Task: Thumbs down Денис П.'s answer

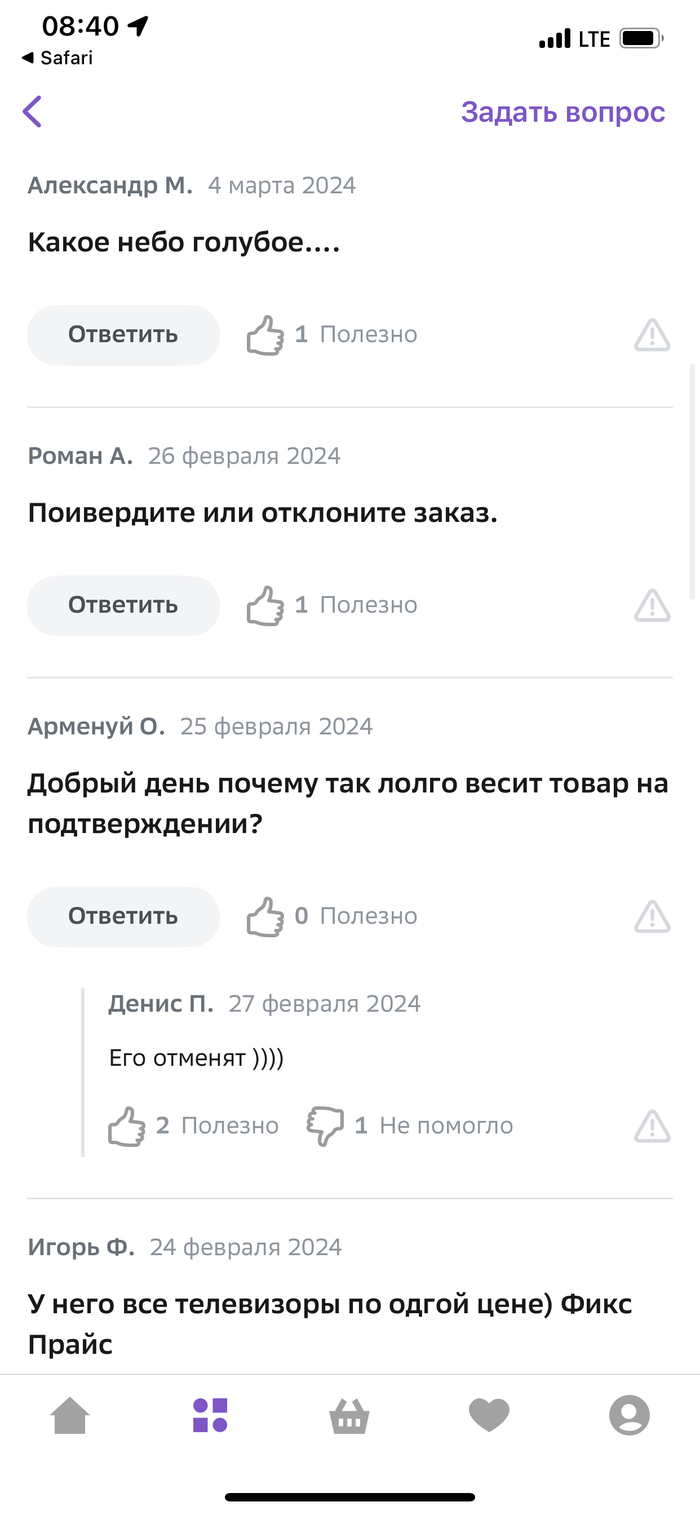Action: 325,1126
